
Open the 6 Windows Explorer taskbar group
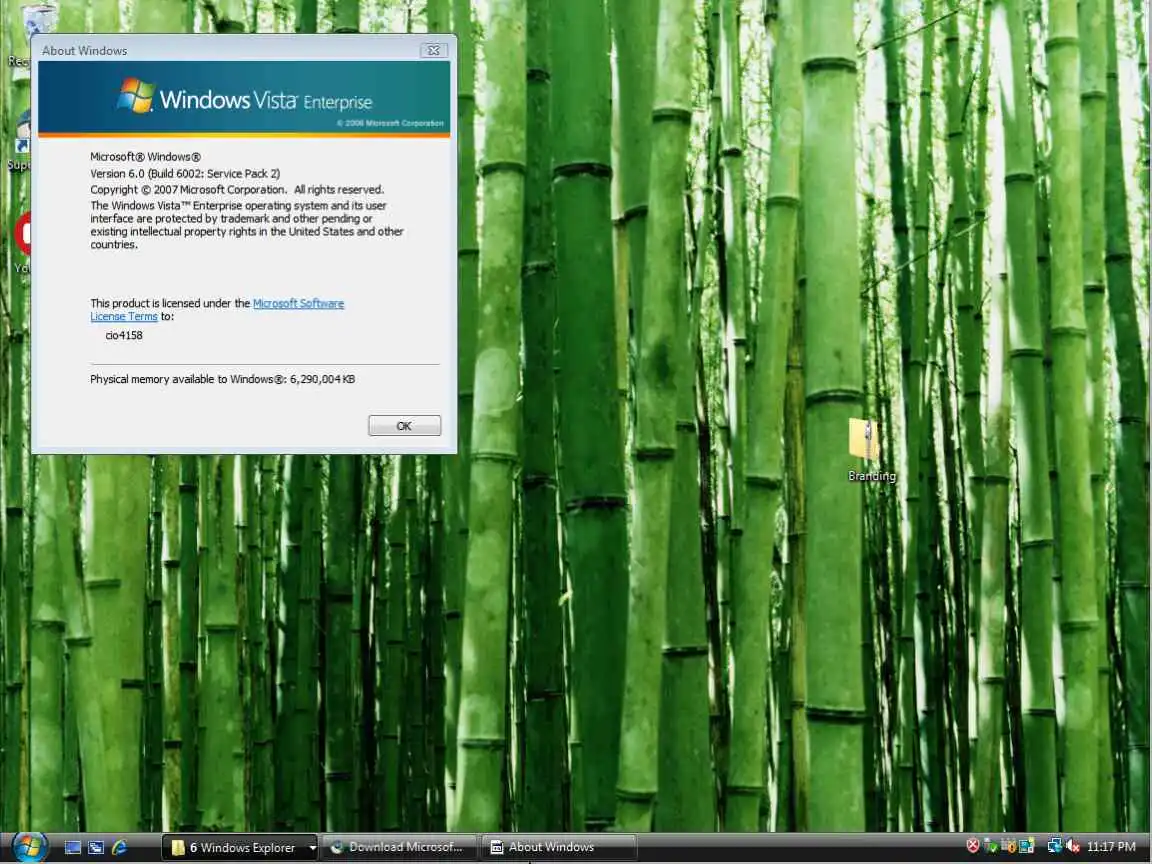pos(240,848)
